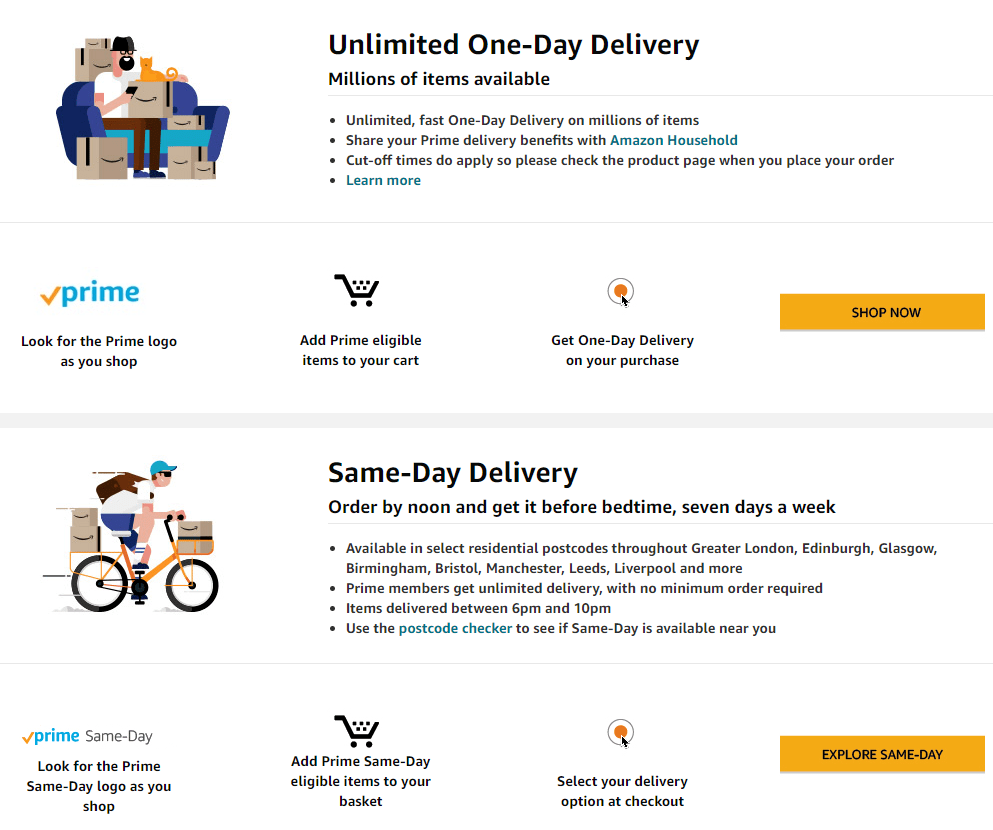Screen dimensions: 993x830
Task: Click the Unlimited One-Day Delivery heading
Action: pyautogui.click(x=514, y=45)
